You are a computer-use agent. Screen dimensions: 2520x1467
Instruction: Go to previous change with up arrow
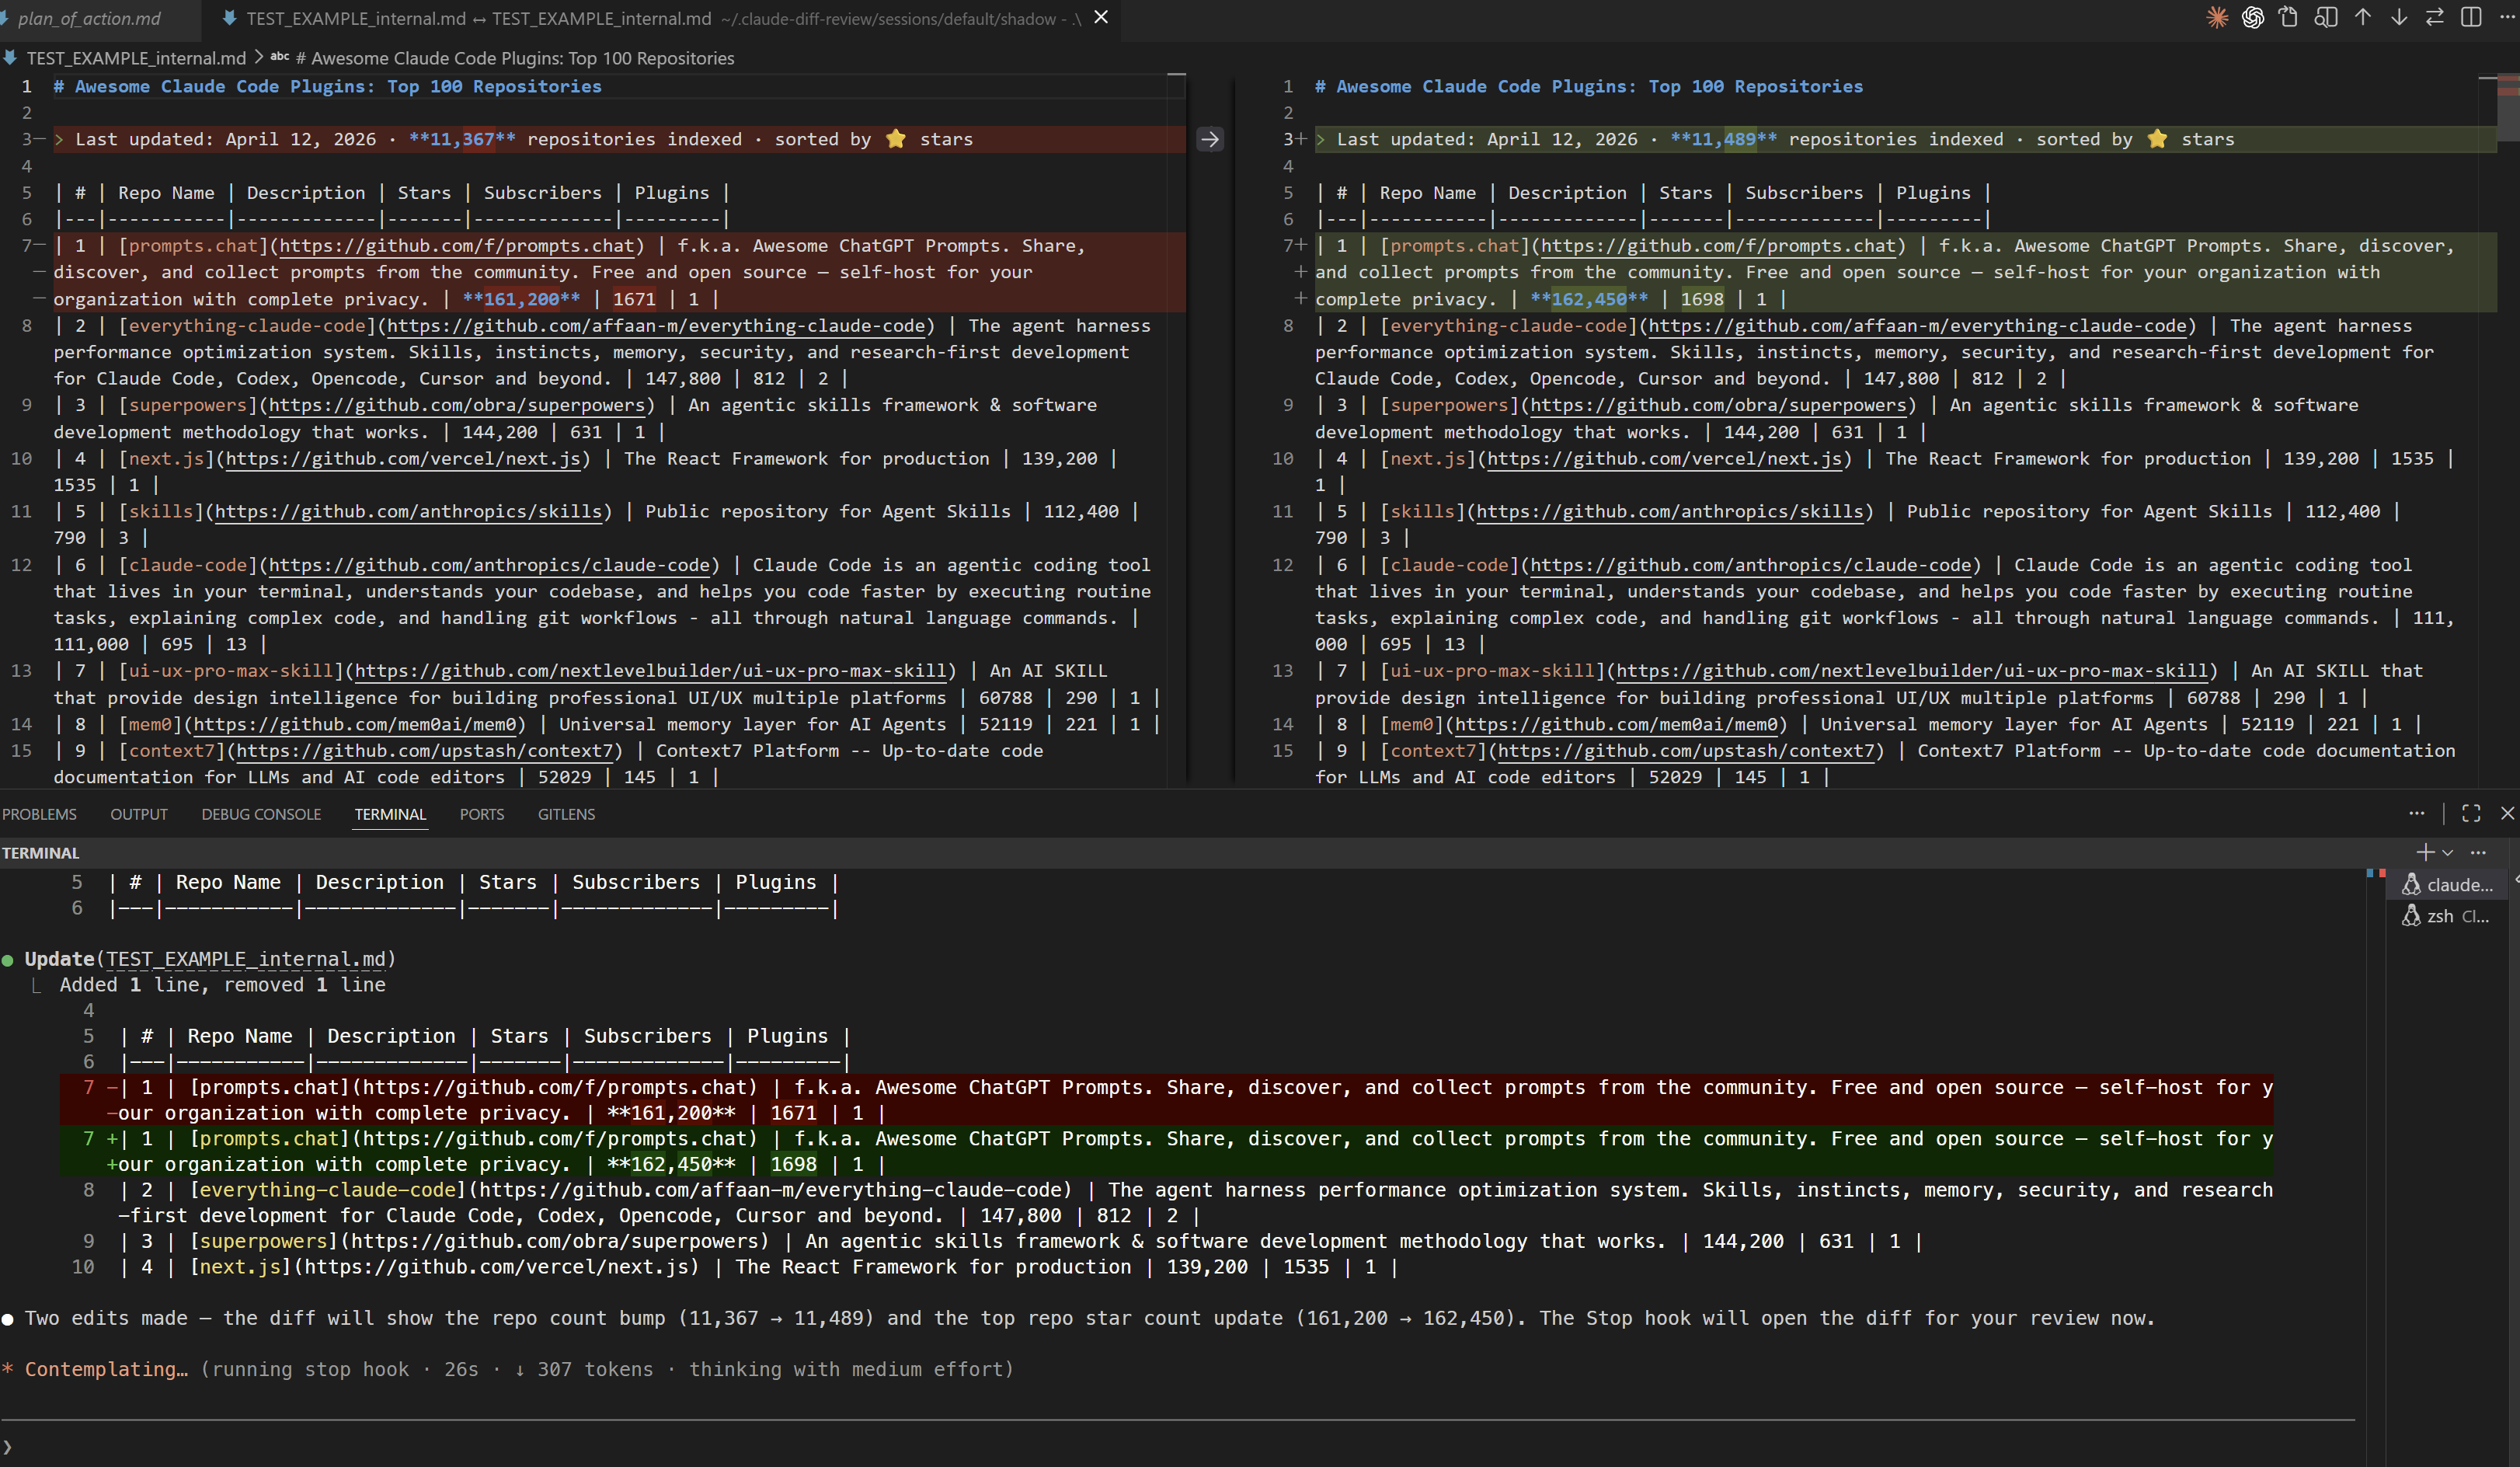coord(2362,17)
